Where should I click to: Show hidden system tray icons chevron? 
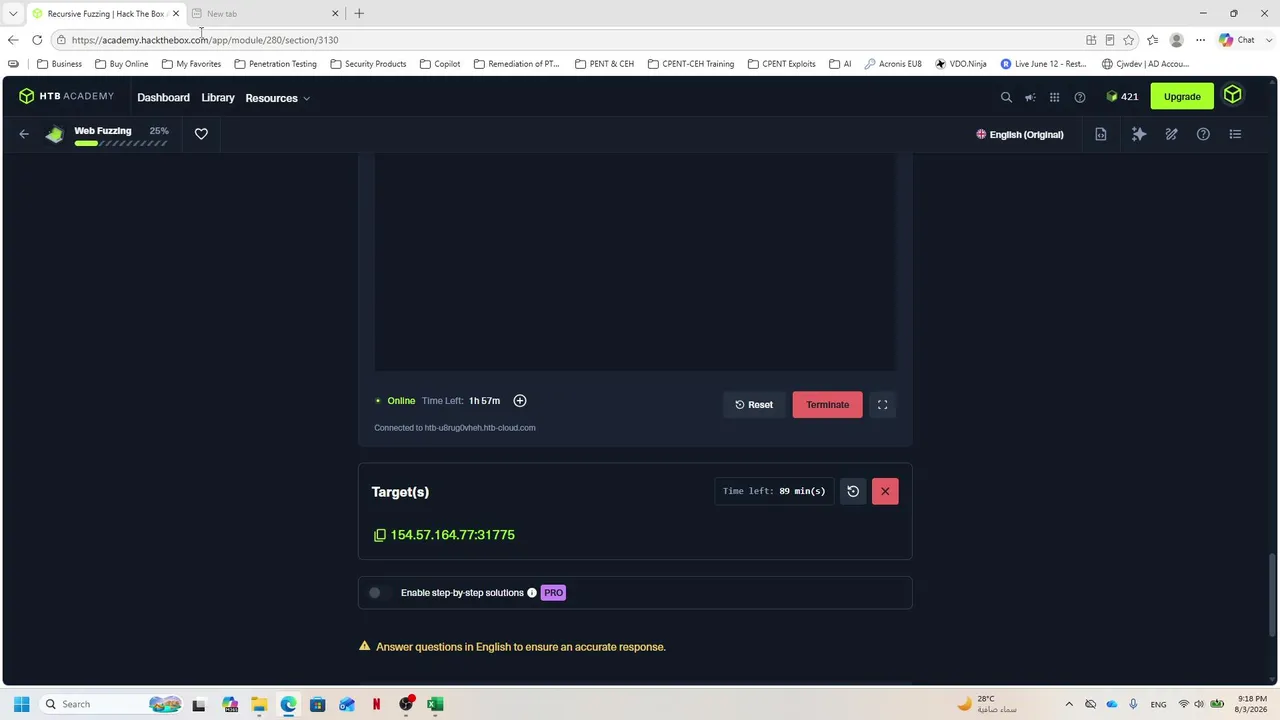(x=1068, y=704)
